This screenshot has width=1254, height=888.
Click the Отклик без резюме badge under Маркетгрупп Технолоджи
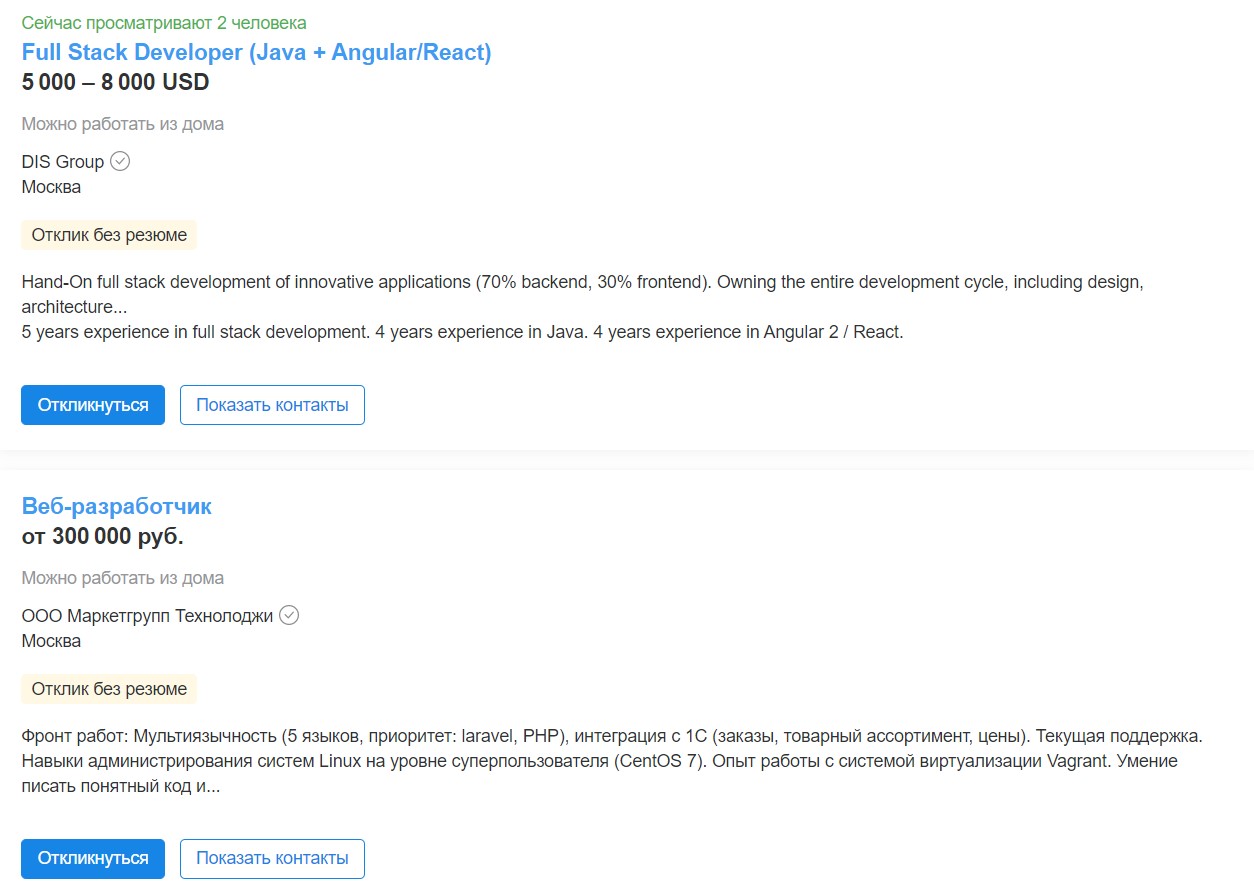[x=109, y=689]
